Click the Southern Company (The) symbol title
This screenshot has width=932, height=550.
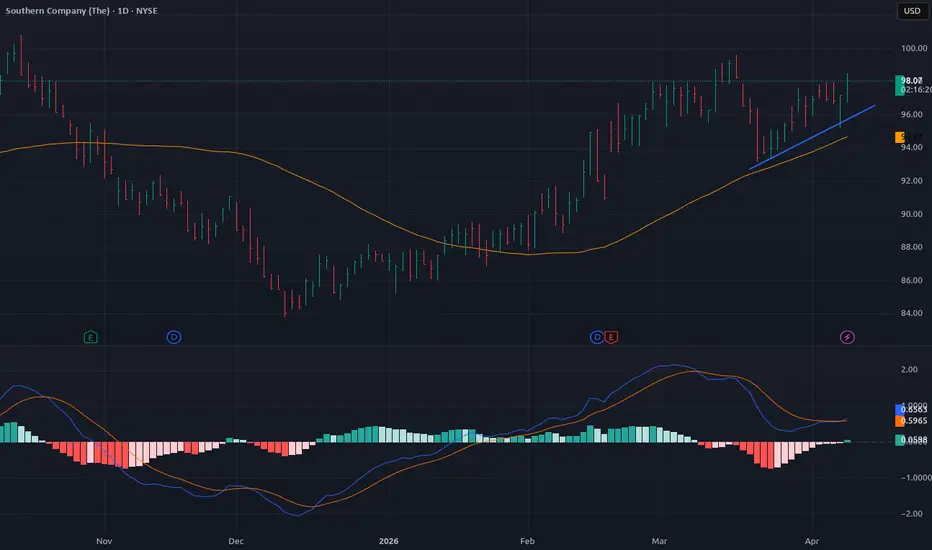click(59, 11)
